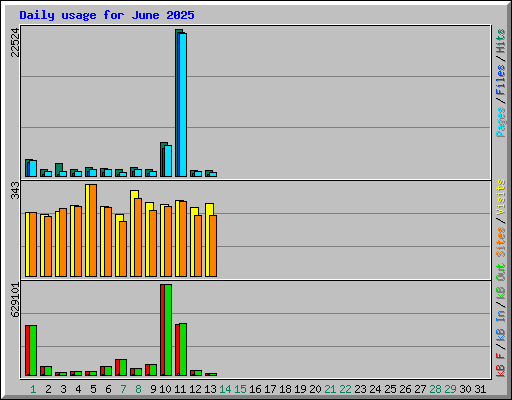This screenshot has width=512, height=400.
Task: Click the y-axis value 22524
Action: 15,42
